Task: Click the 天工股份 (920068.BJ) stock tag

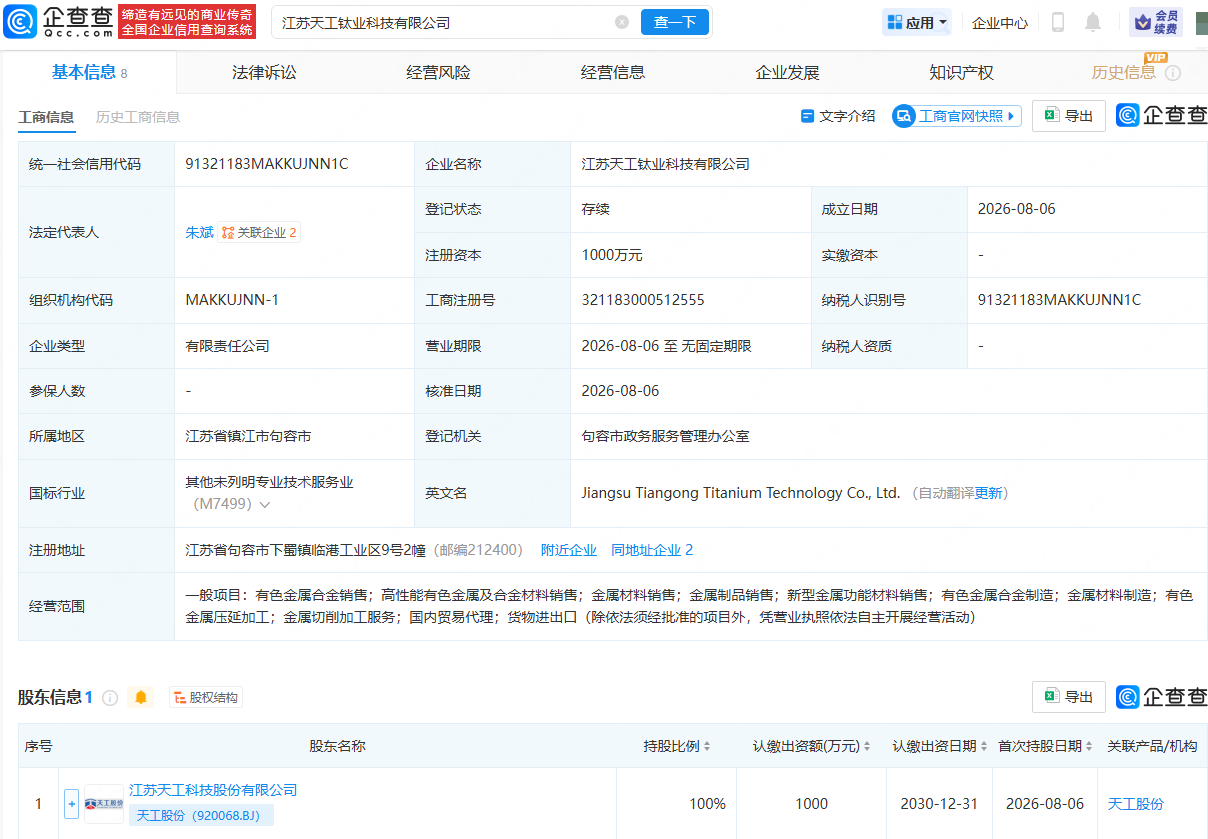Action: 201,815
